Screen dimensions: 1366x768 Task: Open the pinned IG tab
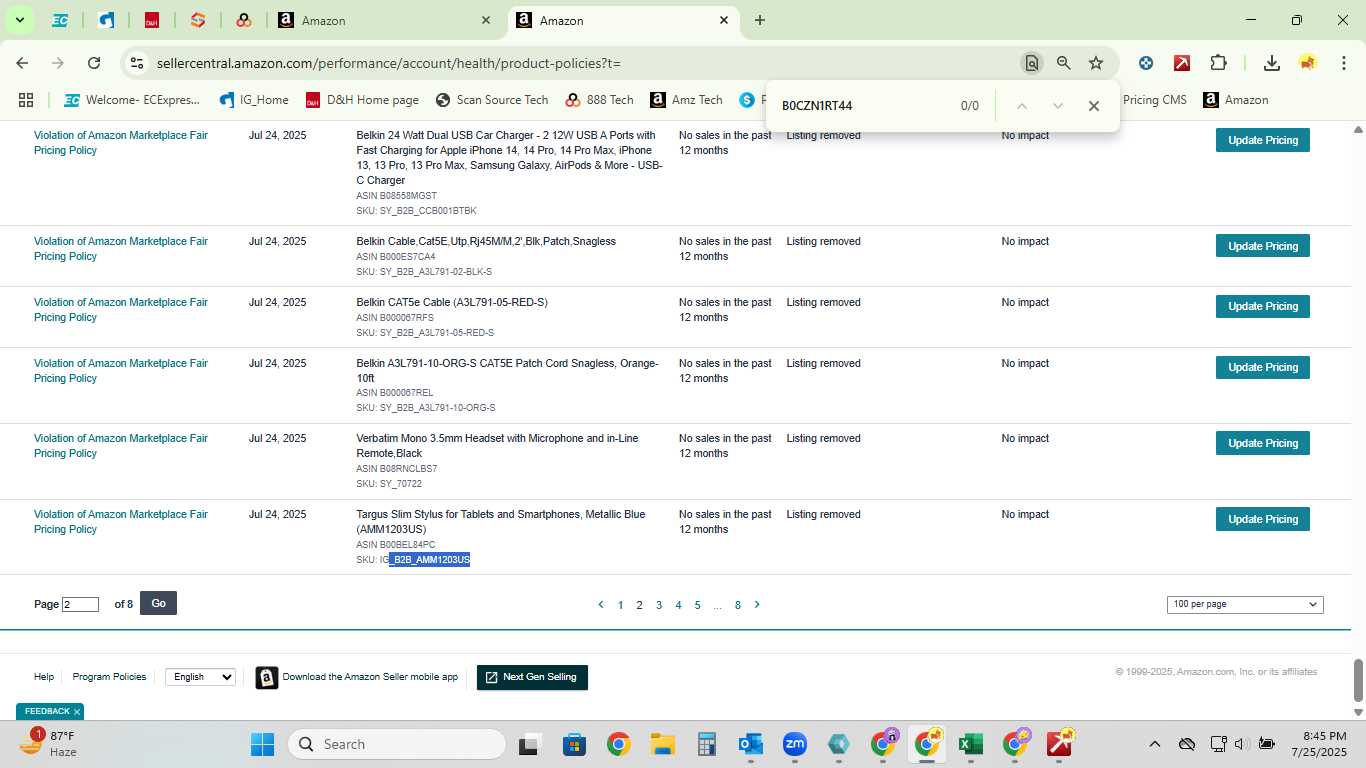tap(106, 20)
